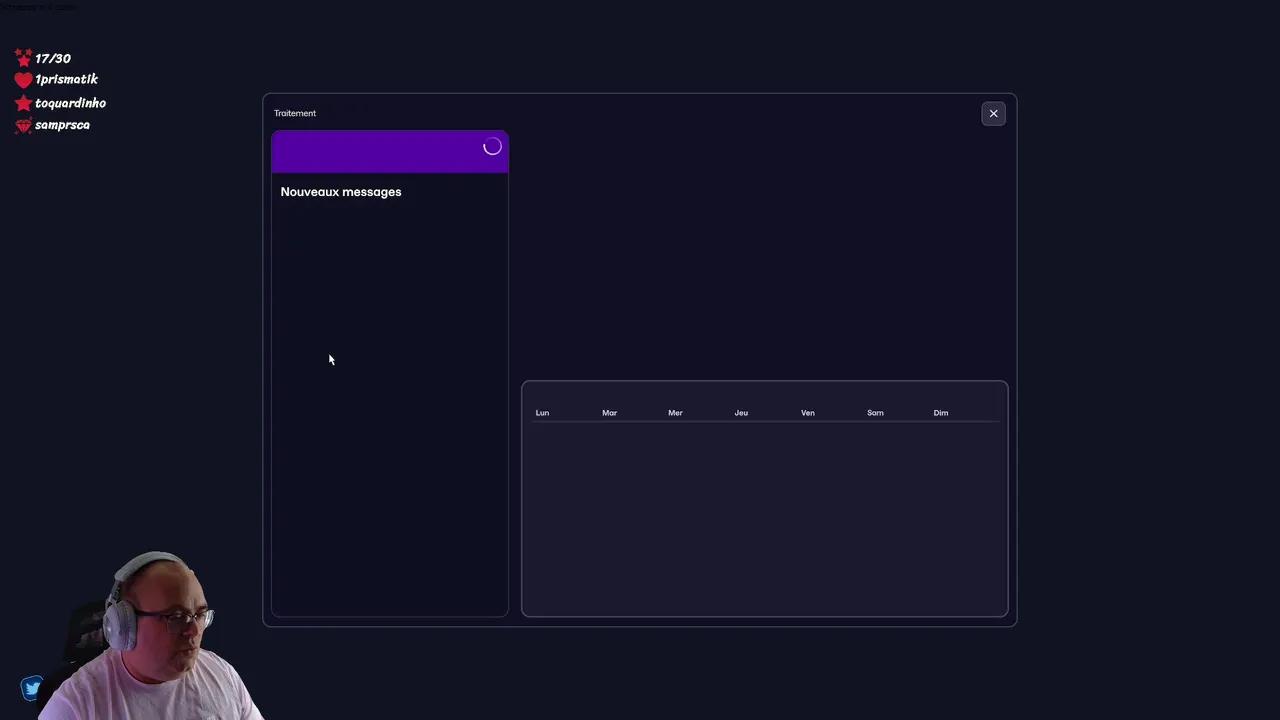Click the streamer webcam overlay
Image resolution: width=1280 pixels, height=720 pixels.
point(150,635)
